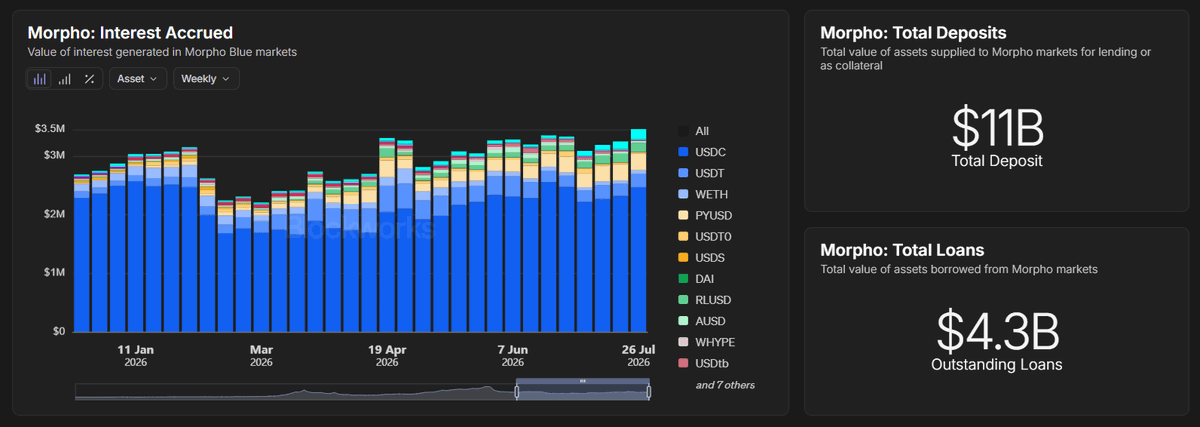This screenshot has width=1200, height=427.
Task: Click the selected window of the range navigator
Action: [x=583, y=392]
